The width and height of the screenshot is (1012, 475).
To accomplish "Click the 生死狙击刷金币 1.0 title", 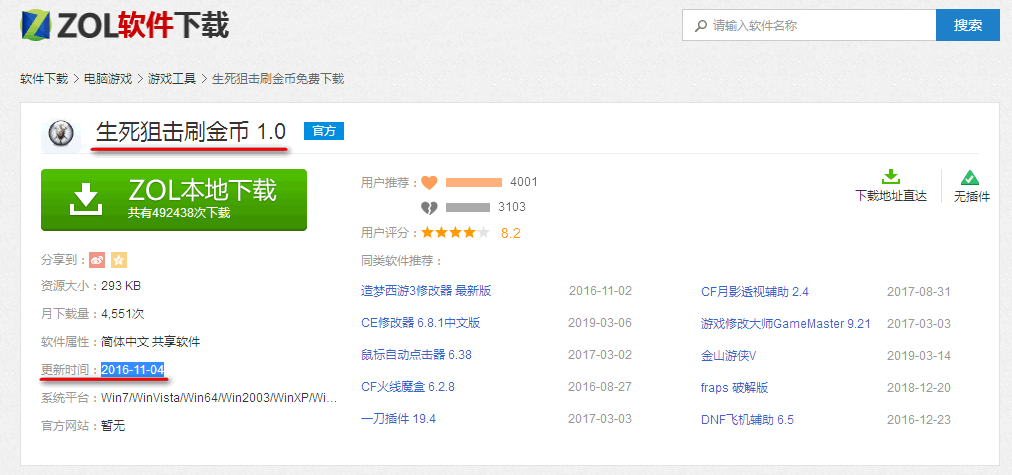I will [x=190, y=132].
